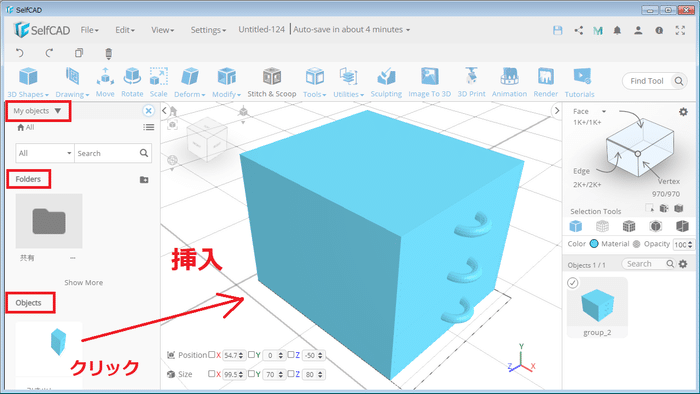Viewport: 700px width, 394px height.
Task: Toggle the Size Y checkbox
Action: [x=251, y=373]
